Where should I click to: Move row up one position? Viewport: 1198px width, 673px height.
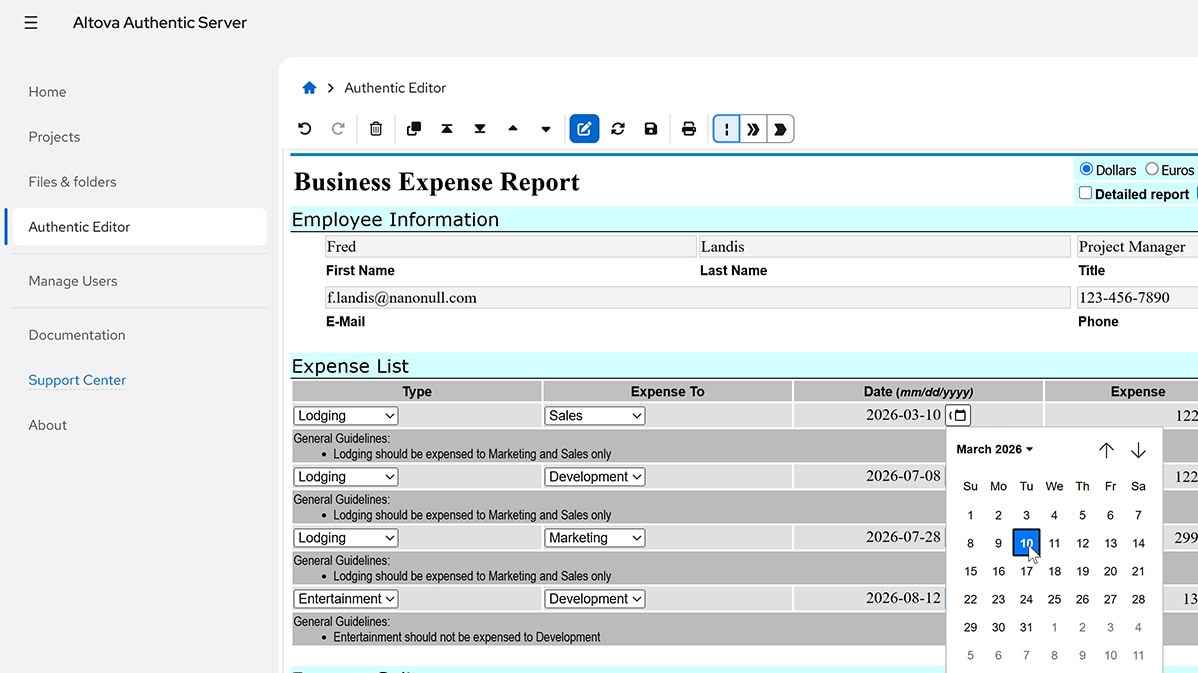(x=513, y=129)
